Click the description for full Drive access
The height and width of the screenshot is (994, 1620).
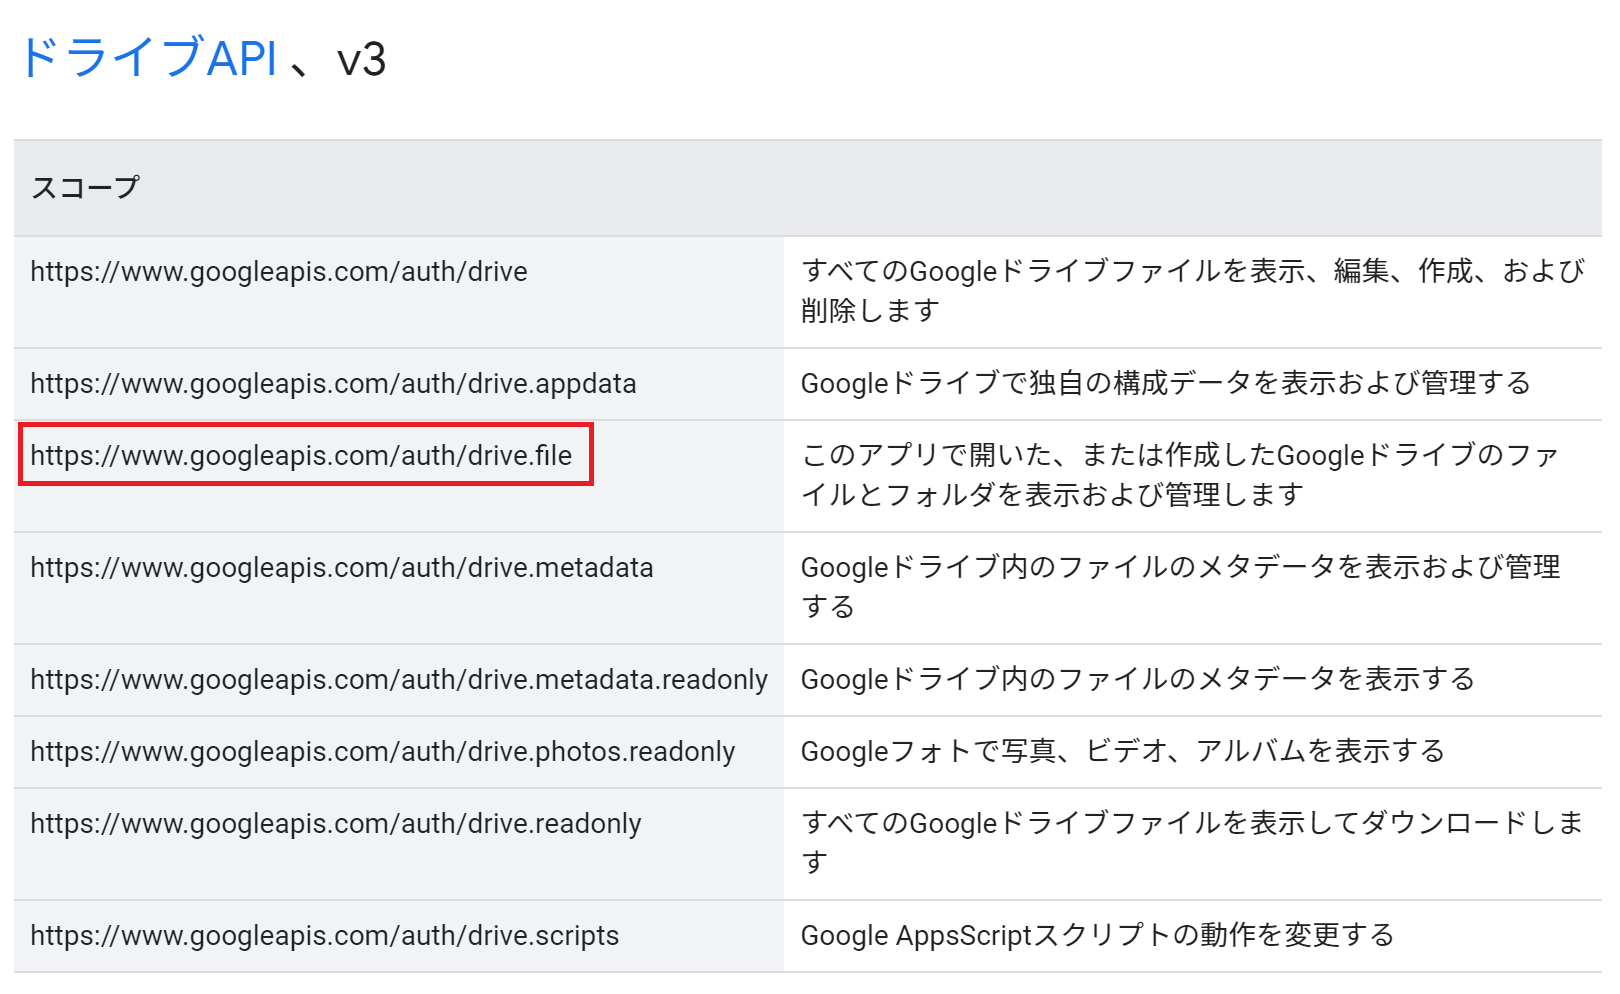point(1192,290)
